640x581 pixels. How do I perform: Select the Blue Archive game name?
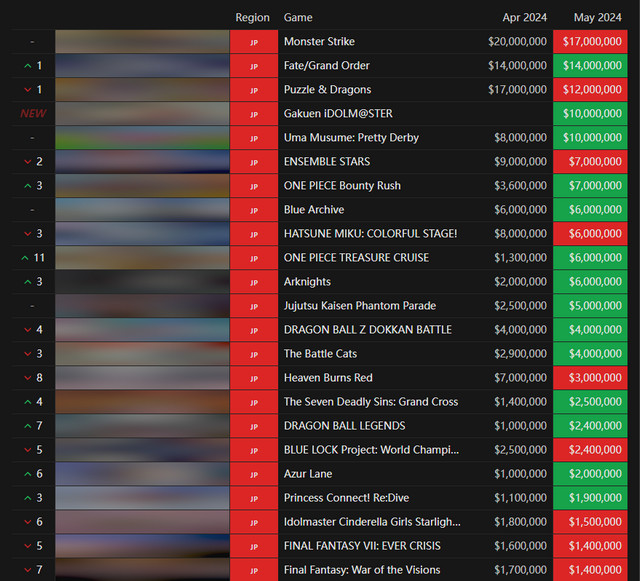click(x=314, y=210)
